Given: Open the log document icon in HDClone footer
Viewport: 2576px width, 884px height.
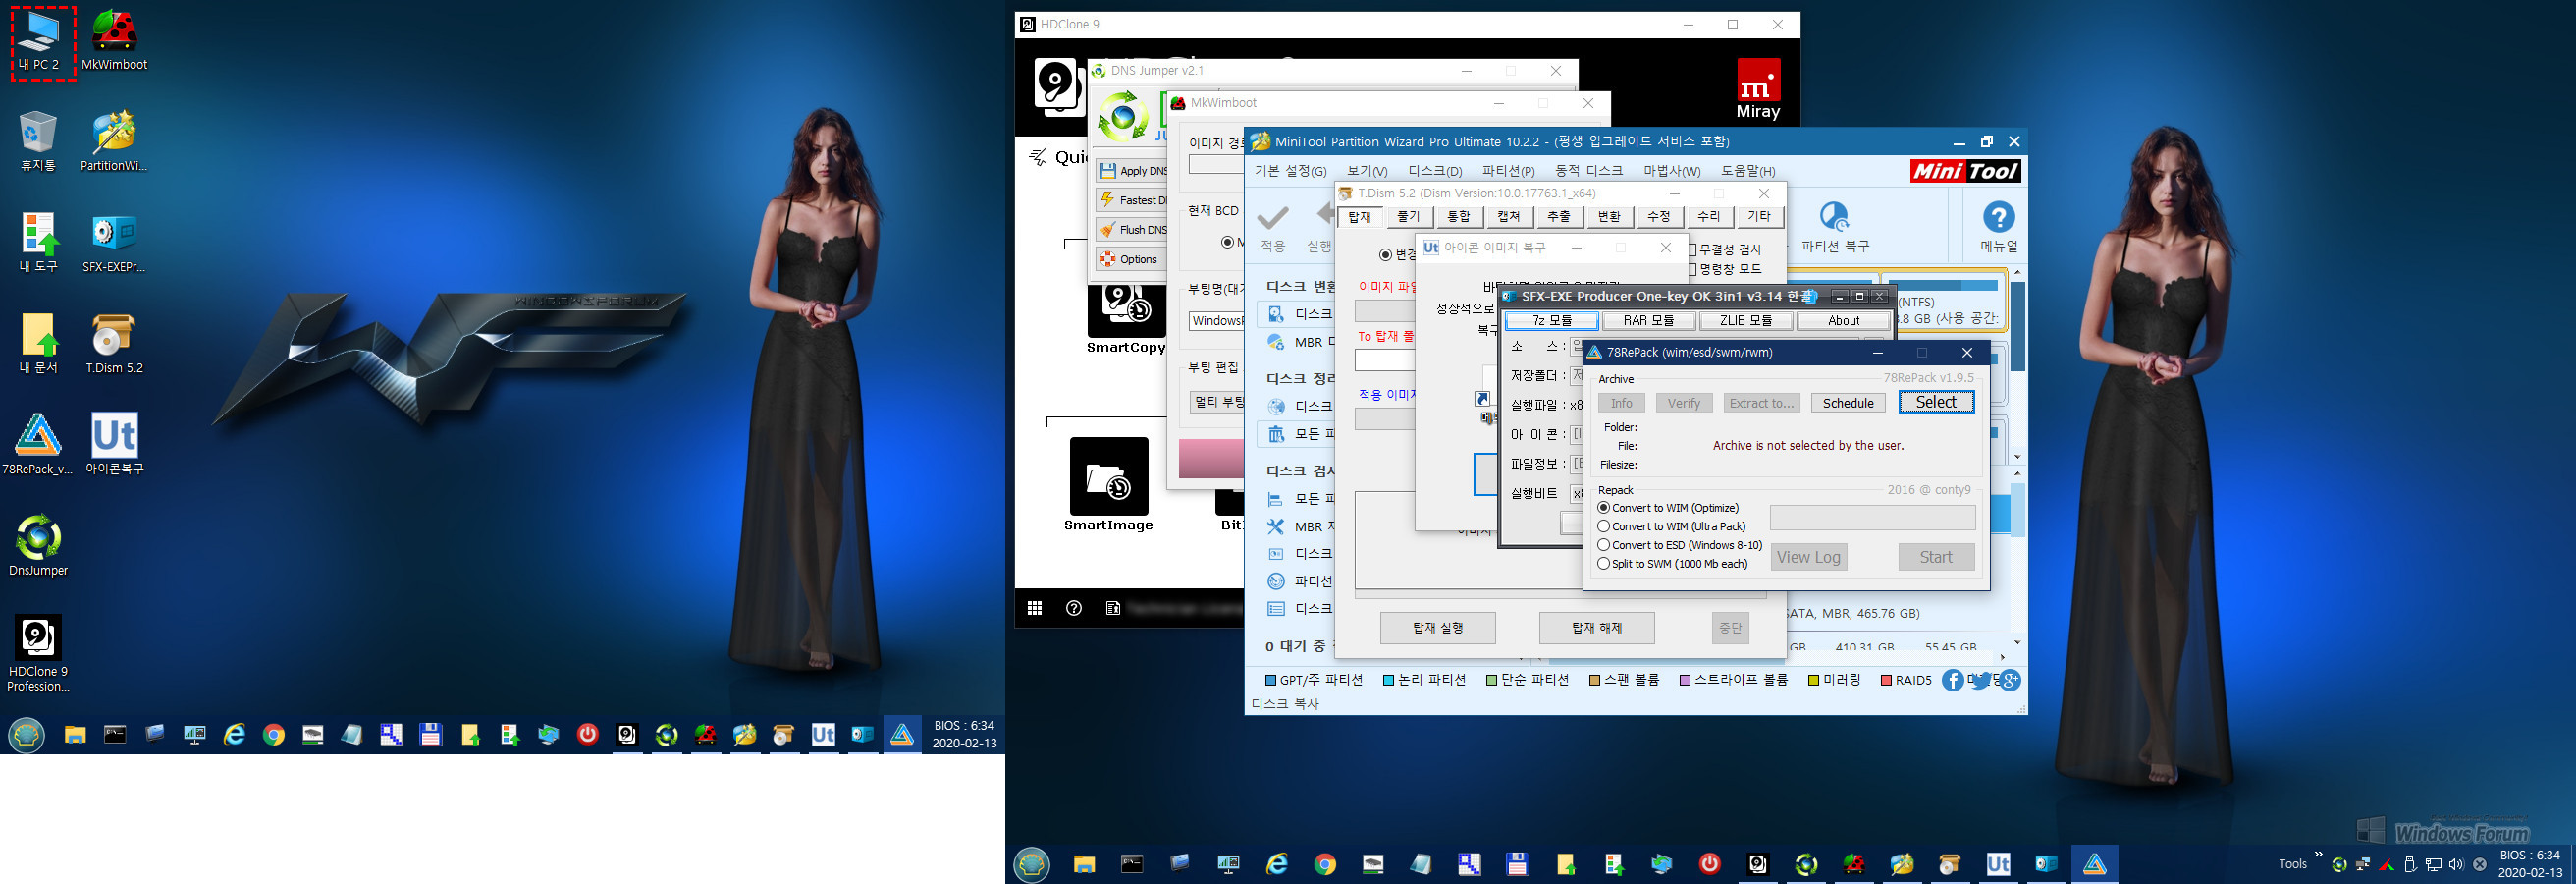Looking at the screenshot, I should pos(1113,608).
